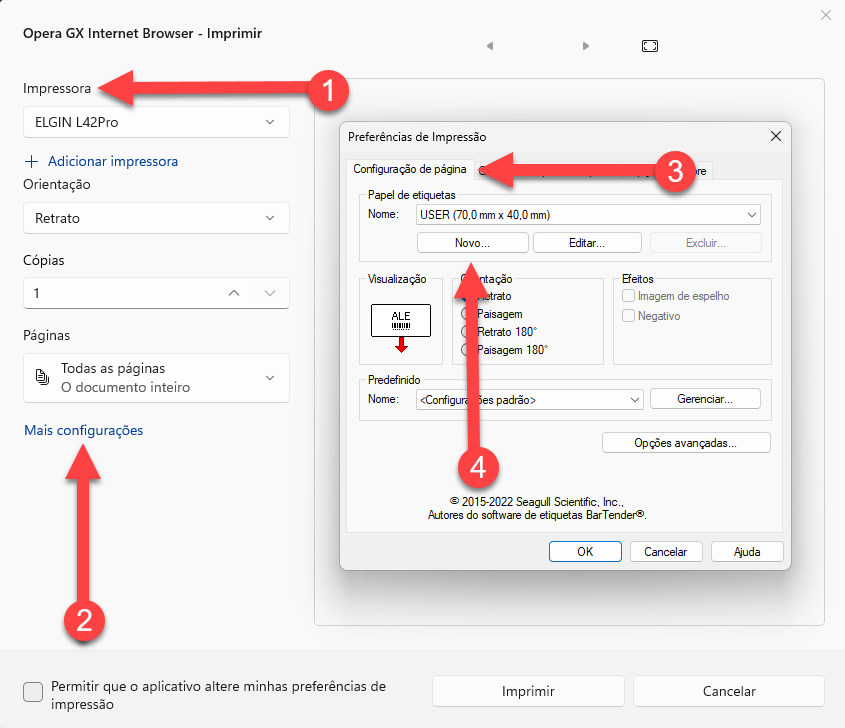This screenshot has width=845, height=728.
Task: Go to the previous preview page arrow
Action: 490,46
